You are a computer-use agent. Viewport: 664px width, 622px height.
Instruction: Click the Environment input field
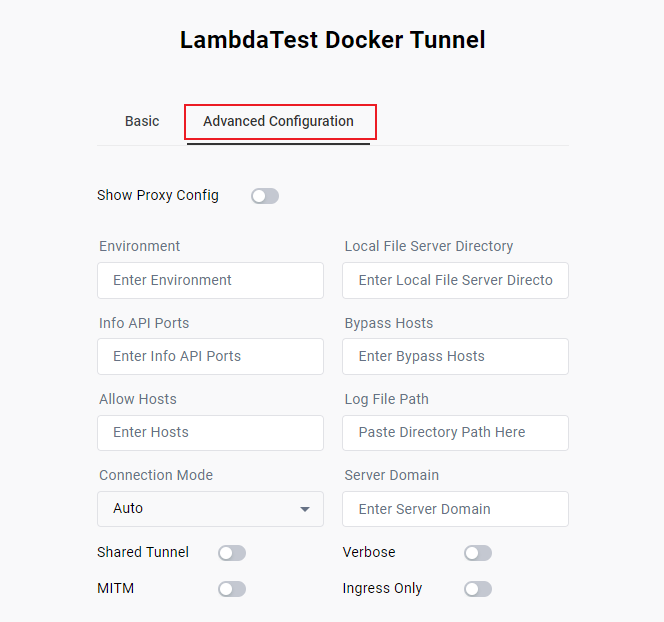pyautogui.click(x=210, y=280)
